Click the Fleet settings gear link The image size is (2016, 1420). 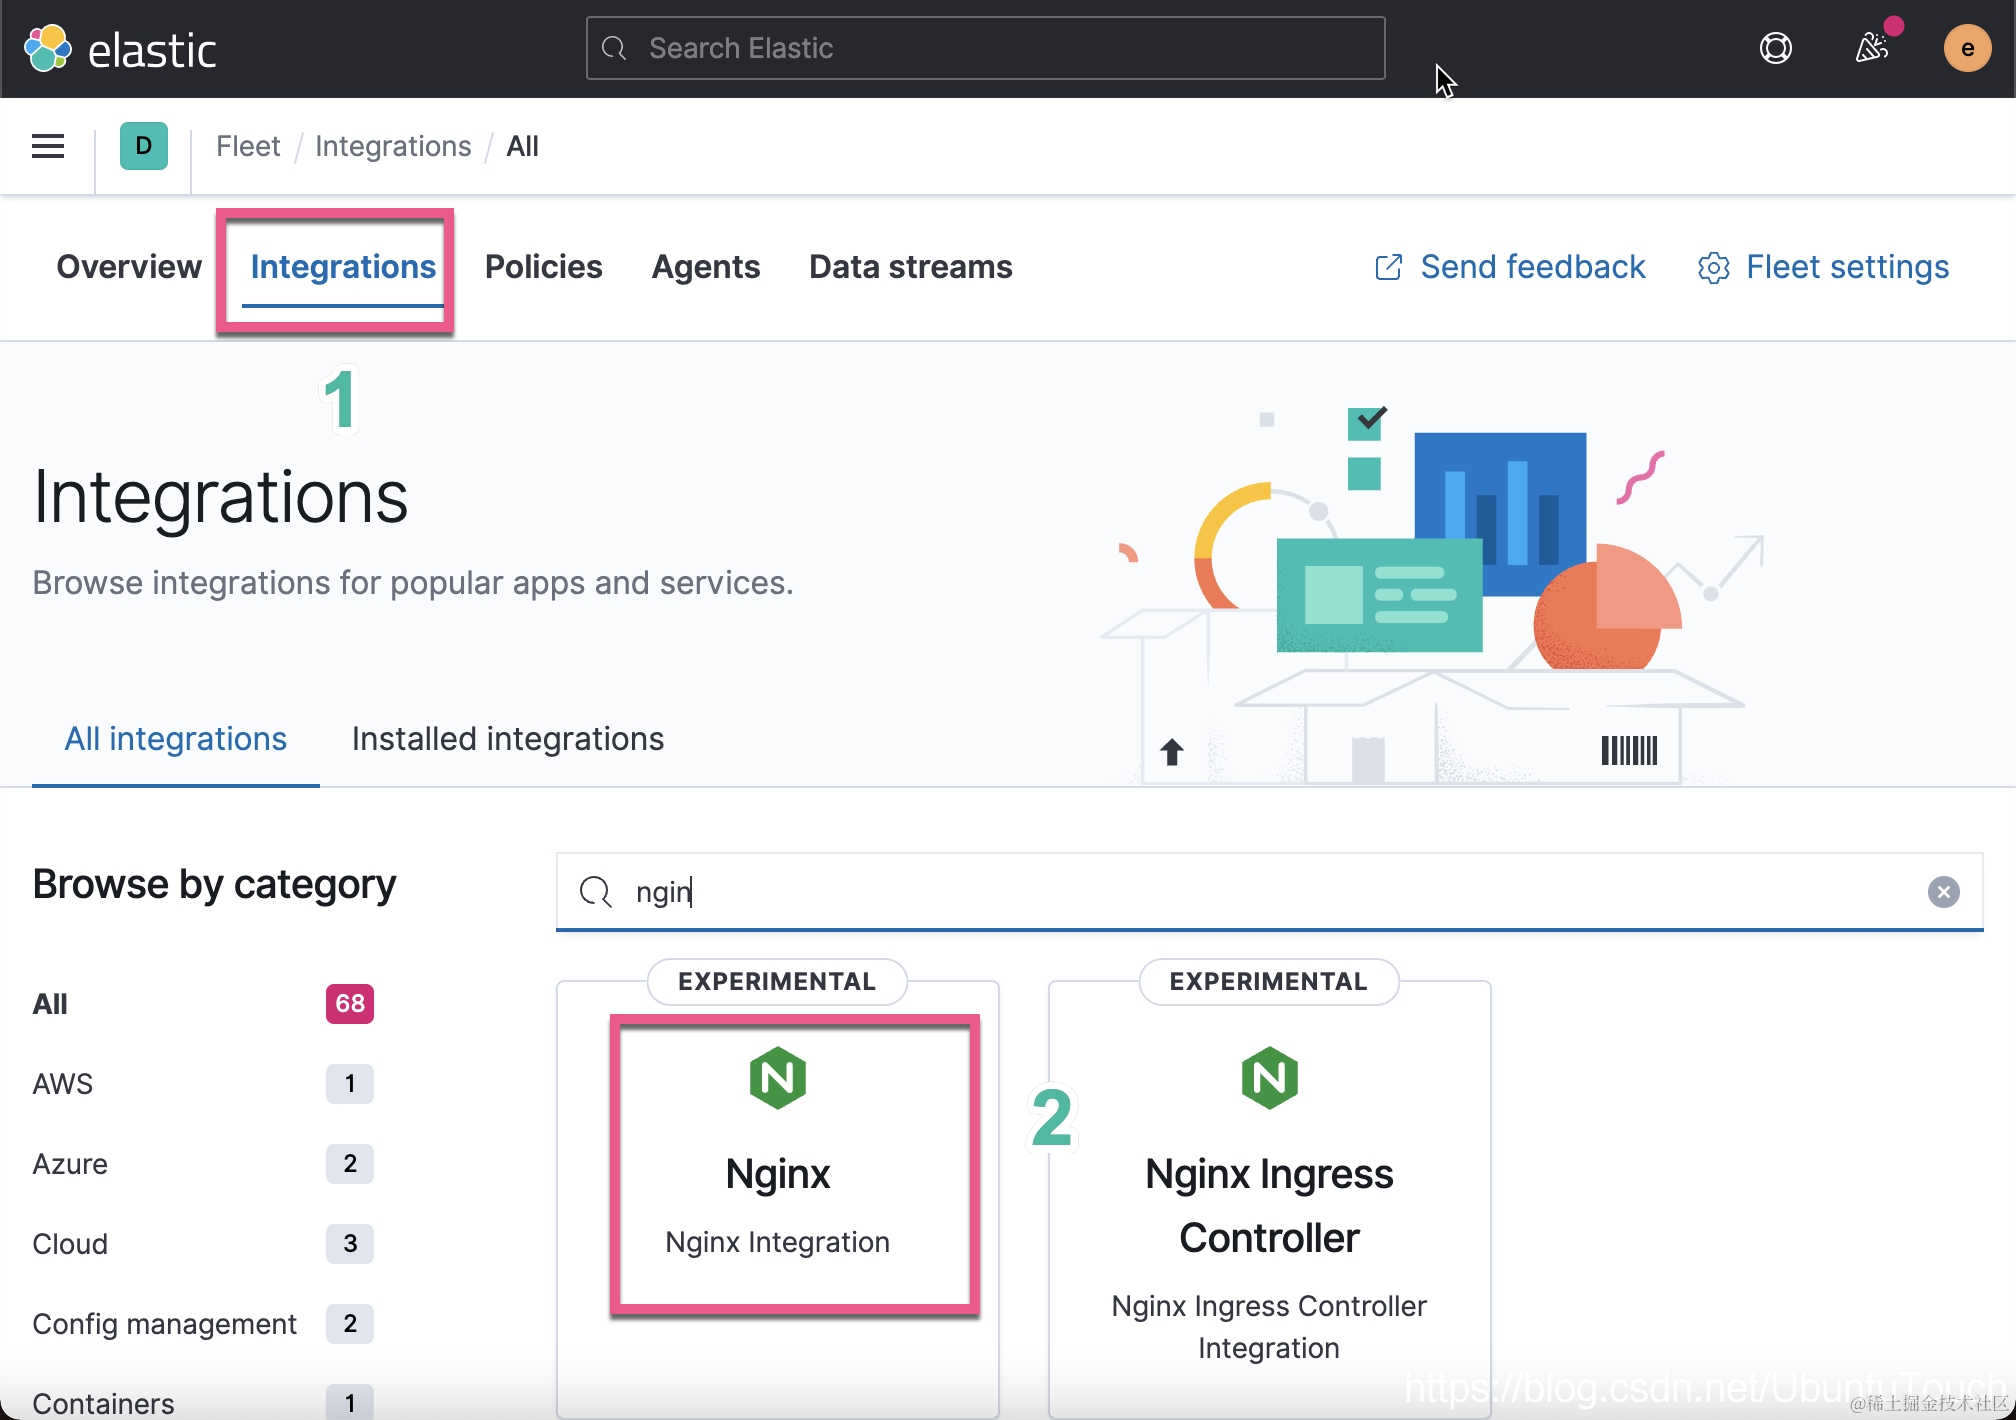tap(1823, 267)
